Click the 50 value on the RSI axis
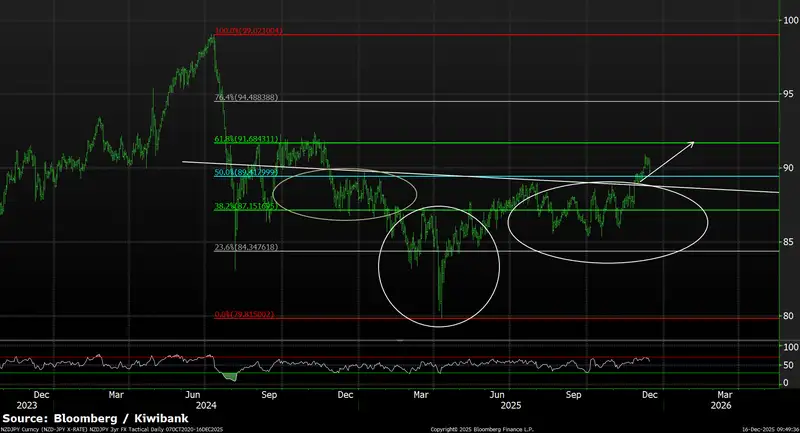800x433 pixels. pyautogui.click(x=788, y=365)
